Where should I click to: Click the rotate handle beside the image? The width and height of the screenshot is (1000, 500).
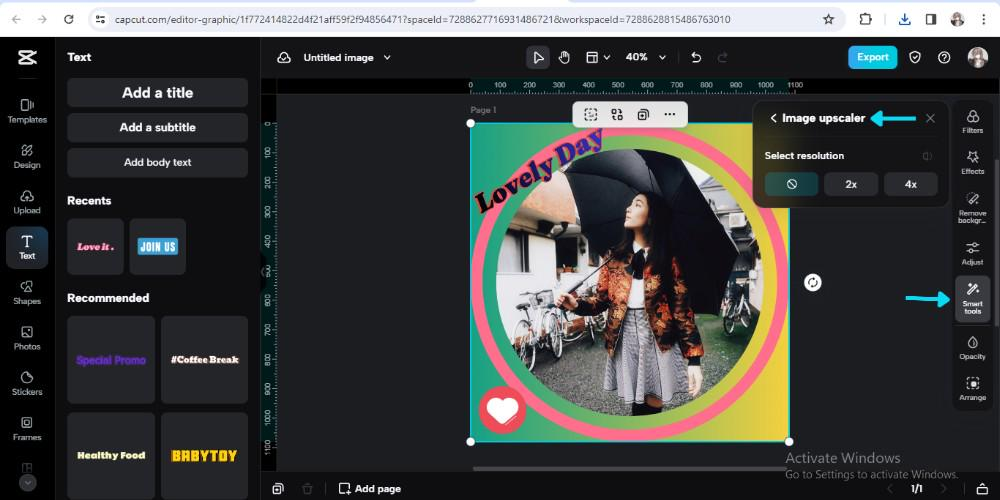(812, 283)
